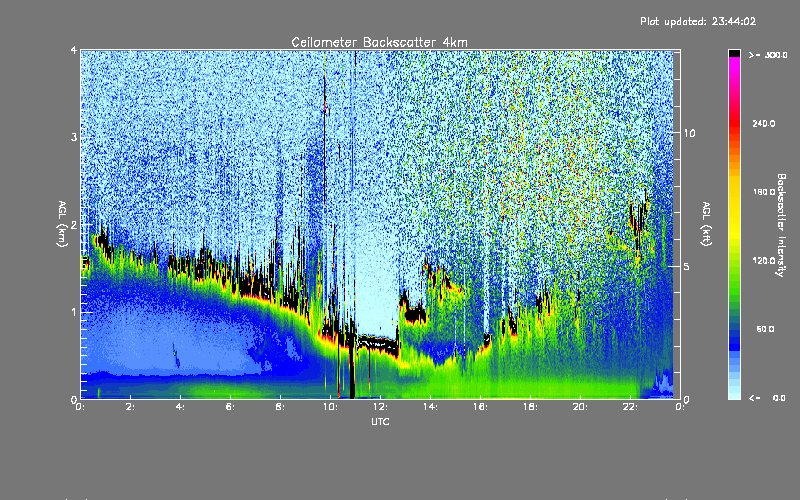The height and width of the screenshot is (500, 800).
Task: Click the "120.0" colorbar value
Action: pos(764,261)
